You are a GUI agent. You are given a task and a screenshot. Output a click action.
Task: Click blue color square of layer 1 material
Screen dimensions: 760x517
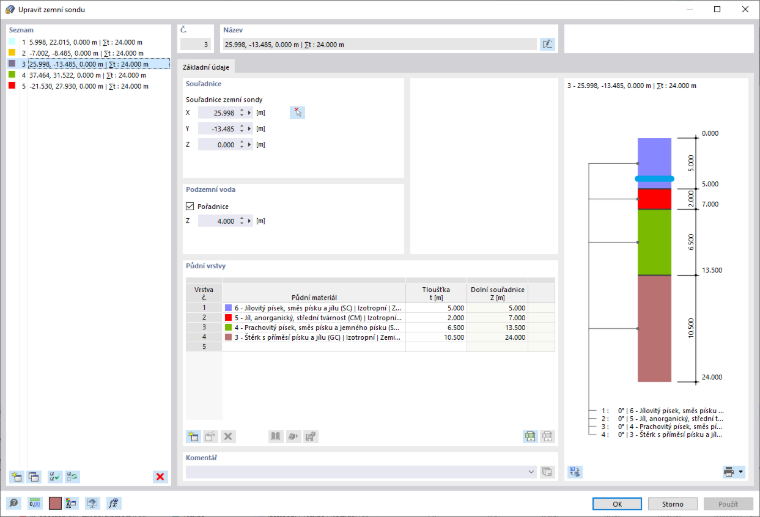pos(228,308)
